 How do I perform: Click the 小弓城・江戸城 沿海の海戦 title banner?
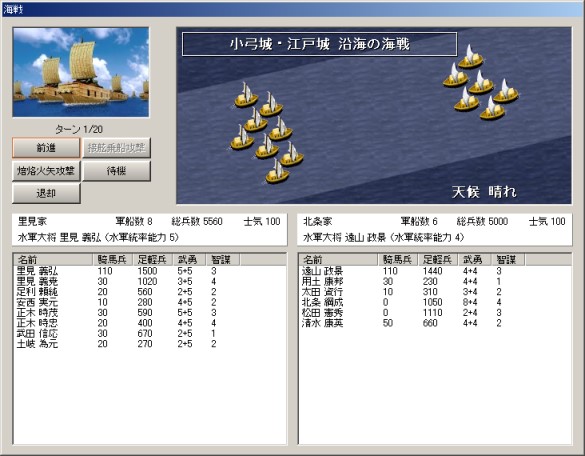click(319, 44)
